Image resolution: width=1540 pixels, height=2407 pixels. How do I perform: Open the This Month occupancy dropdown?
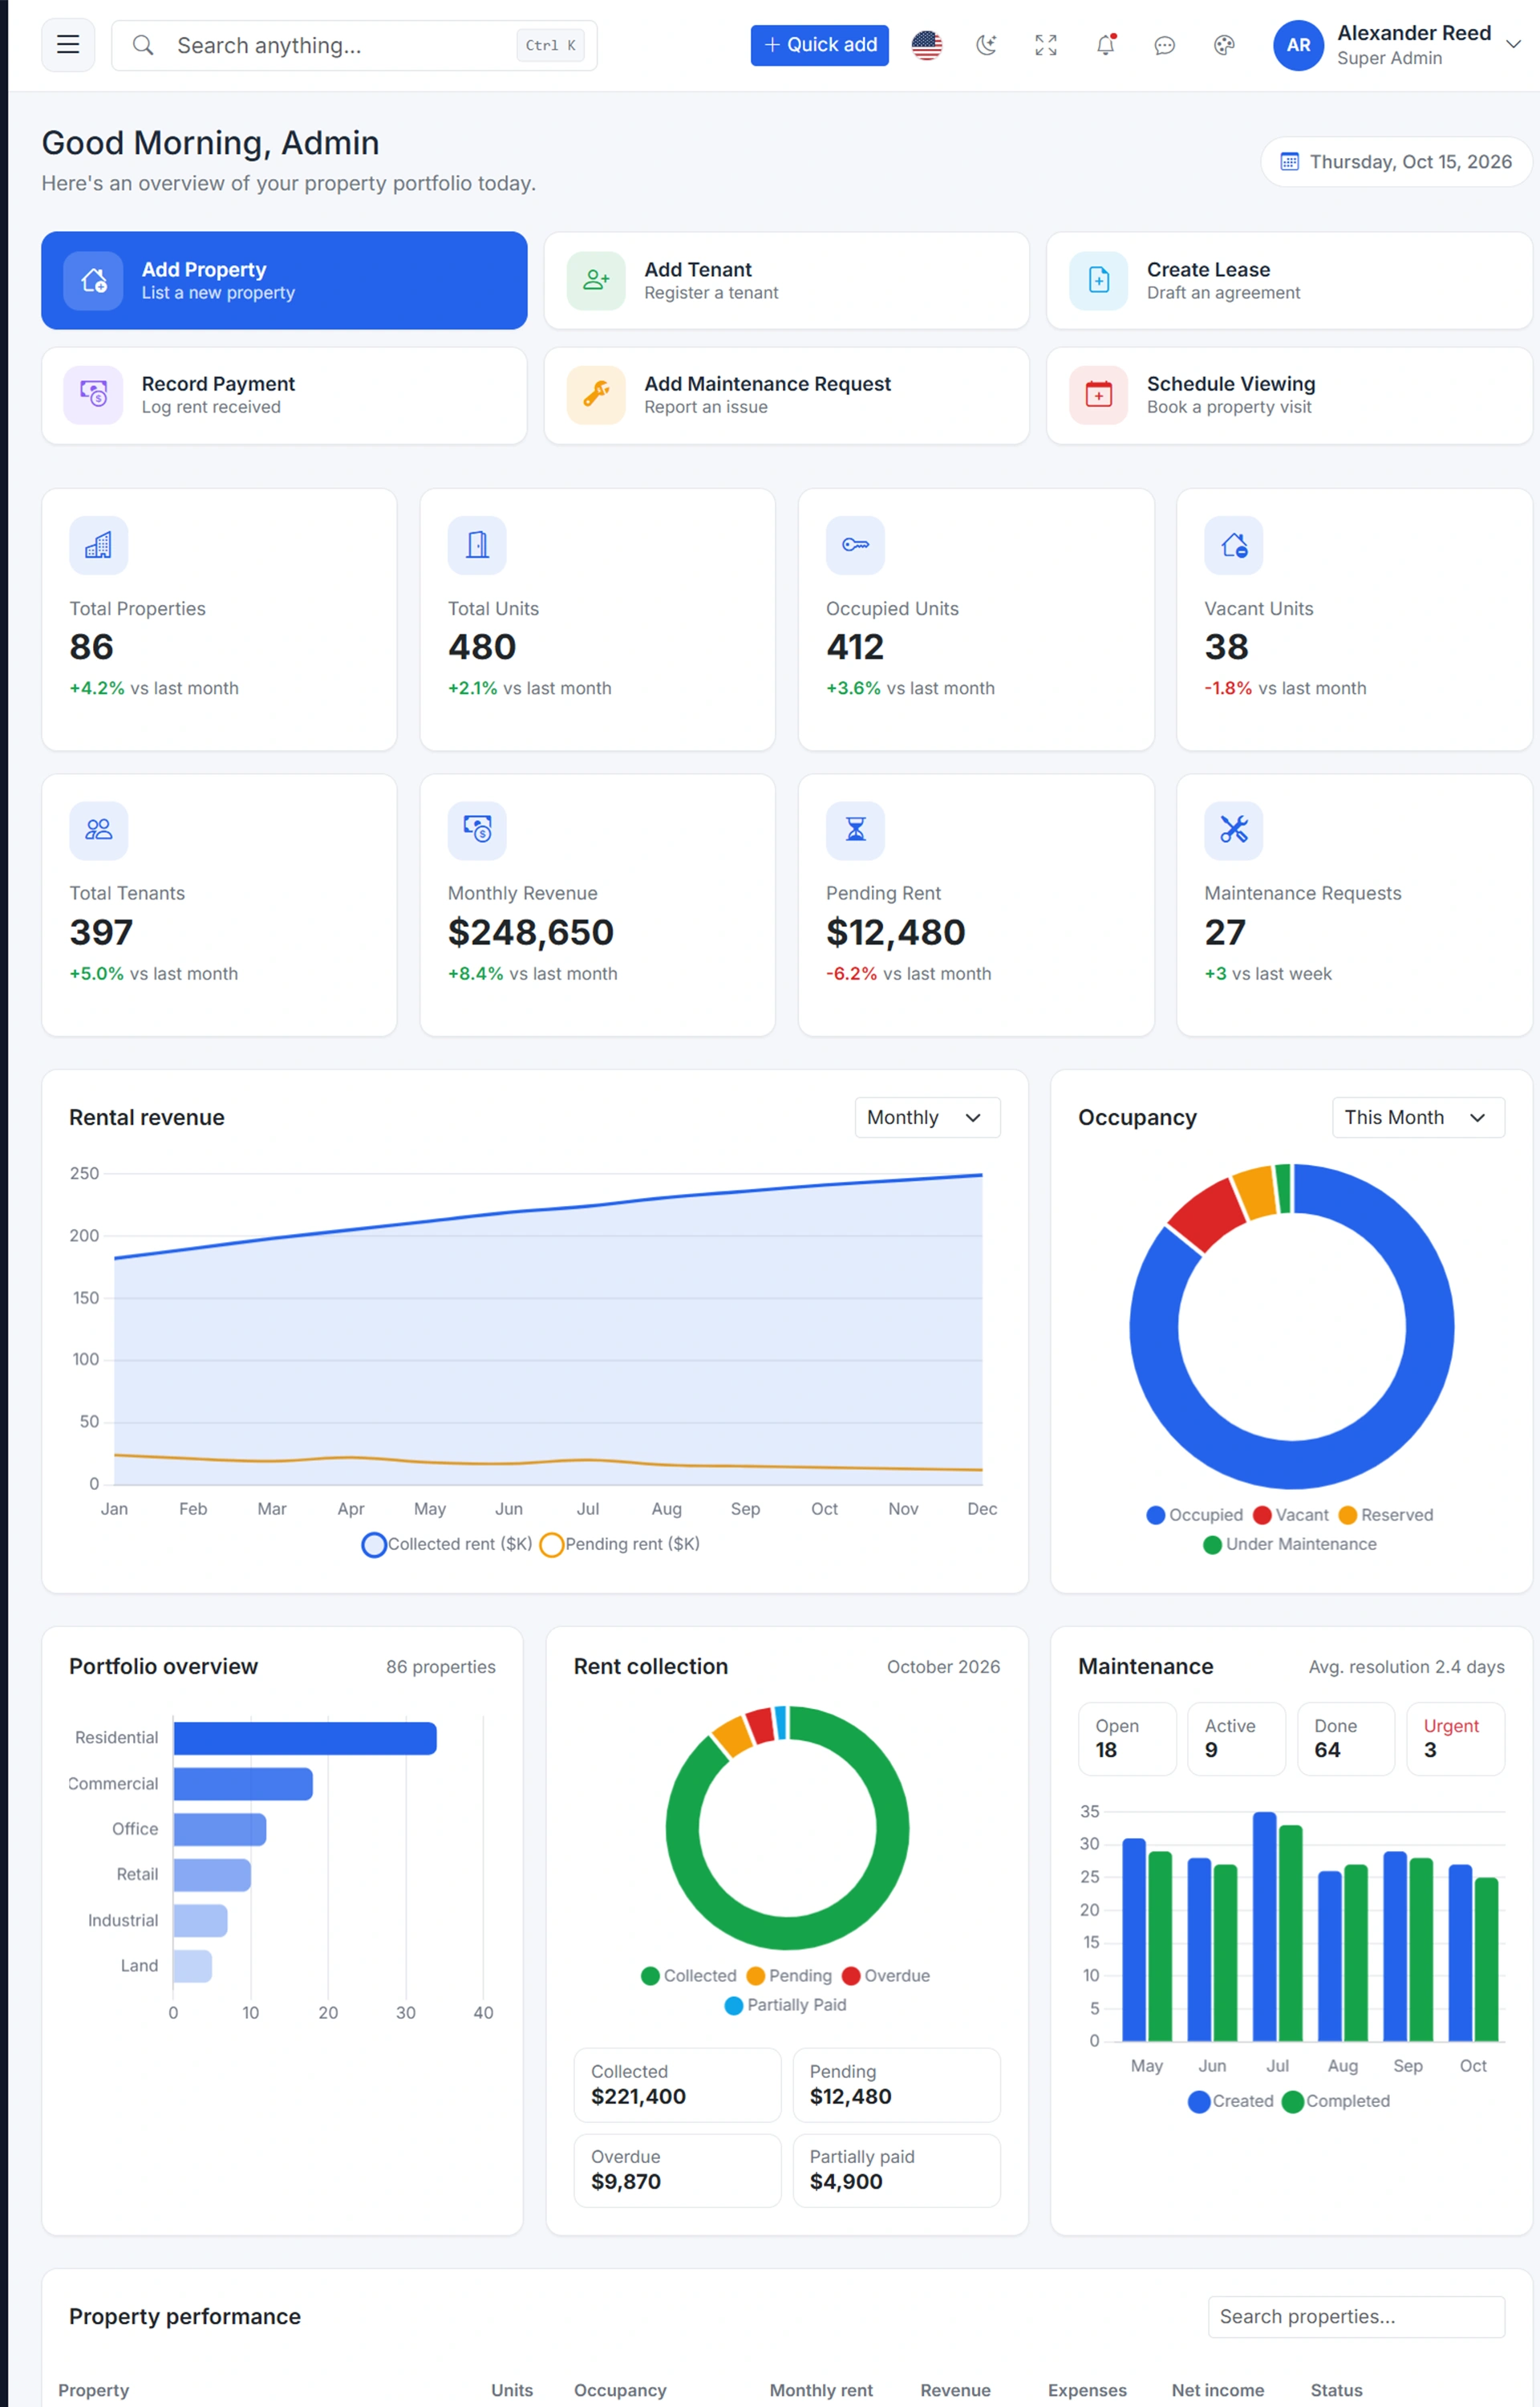1418,1117
